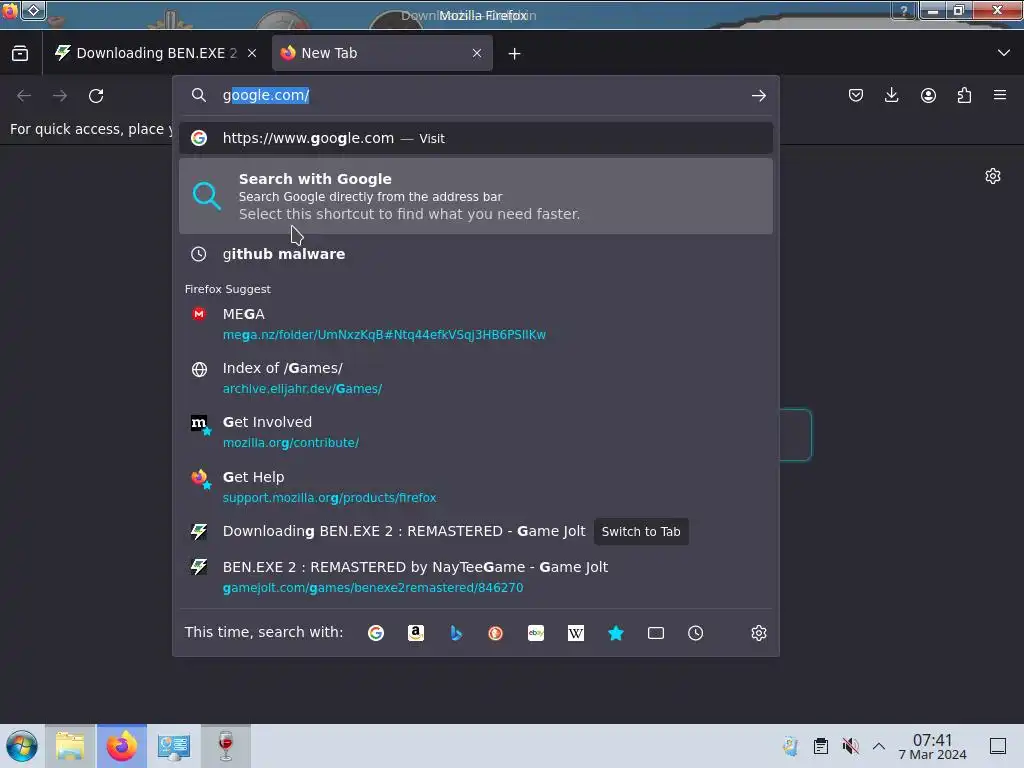Image resolution: width=1024 pixels, height=768 pixels.
Task: Toggle muted volume in system tray
Action: tap(850, 746)
